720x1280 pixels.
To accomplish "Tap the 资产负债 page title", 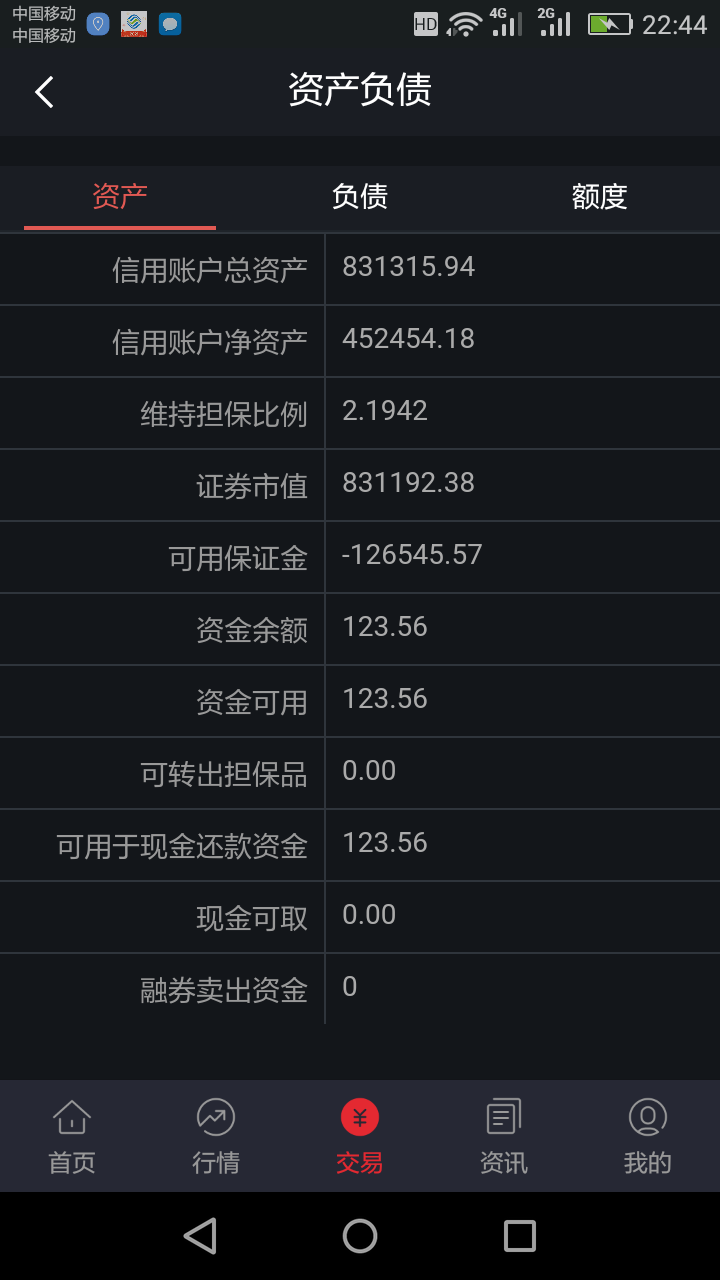I will (360, 90).
